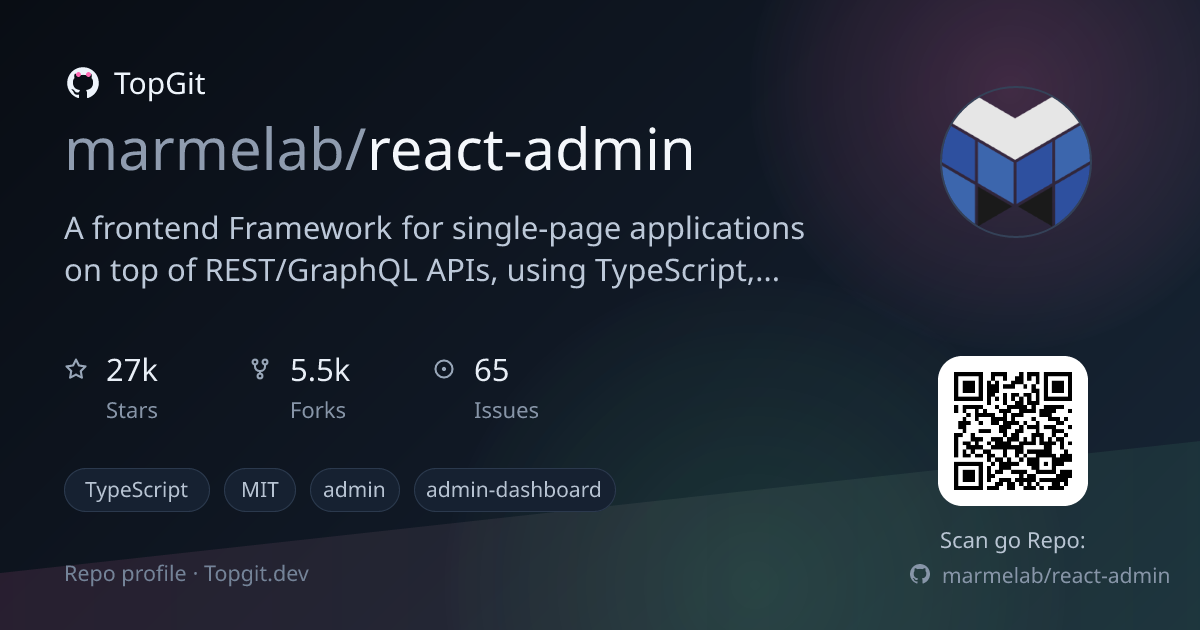Image resolution: width=1200 pixels, height=630 pixels.
Task: Click the Forks label
Action: [x=318, y=411]
